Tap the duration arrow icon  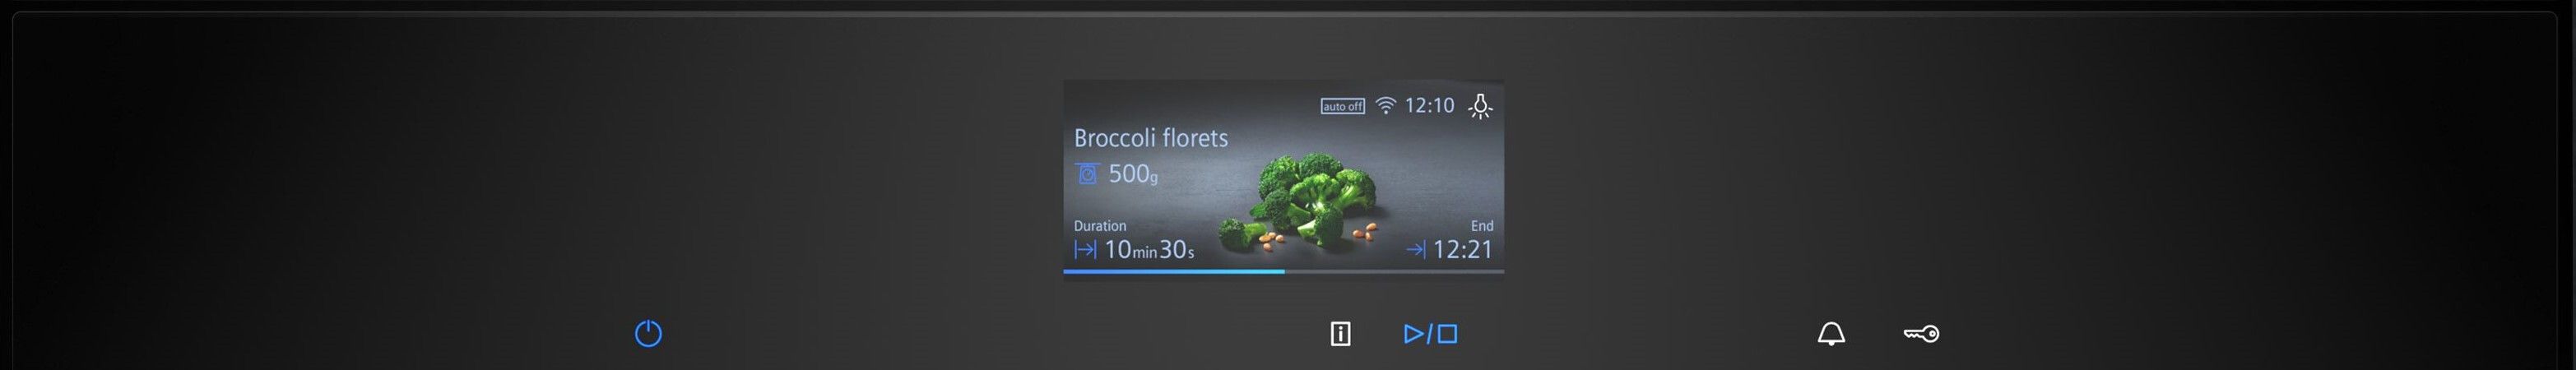1085,250
